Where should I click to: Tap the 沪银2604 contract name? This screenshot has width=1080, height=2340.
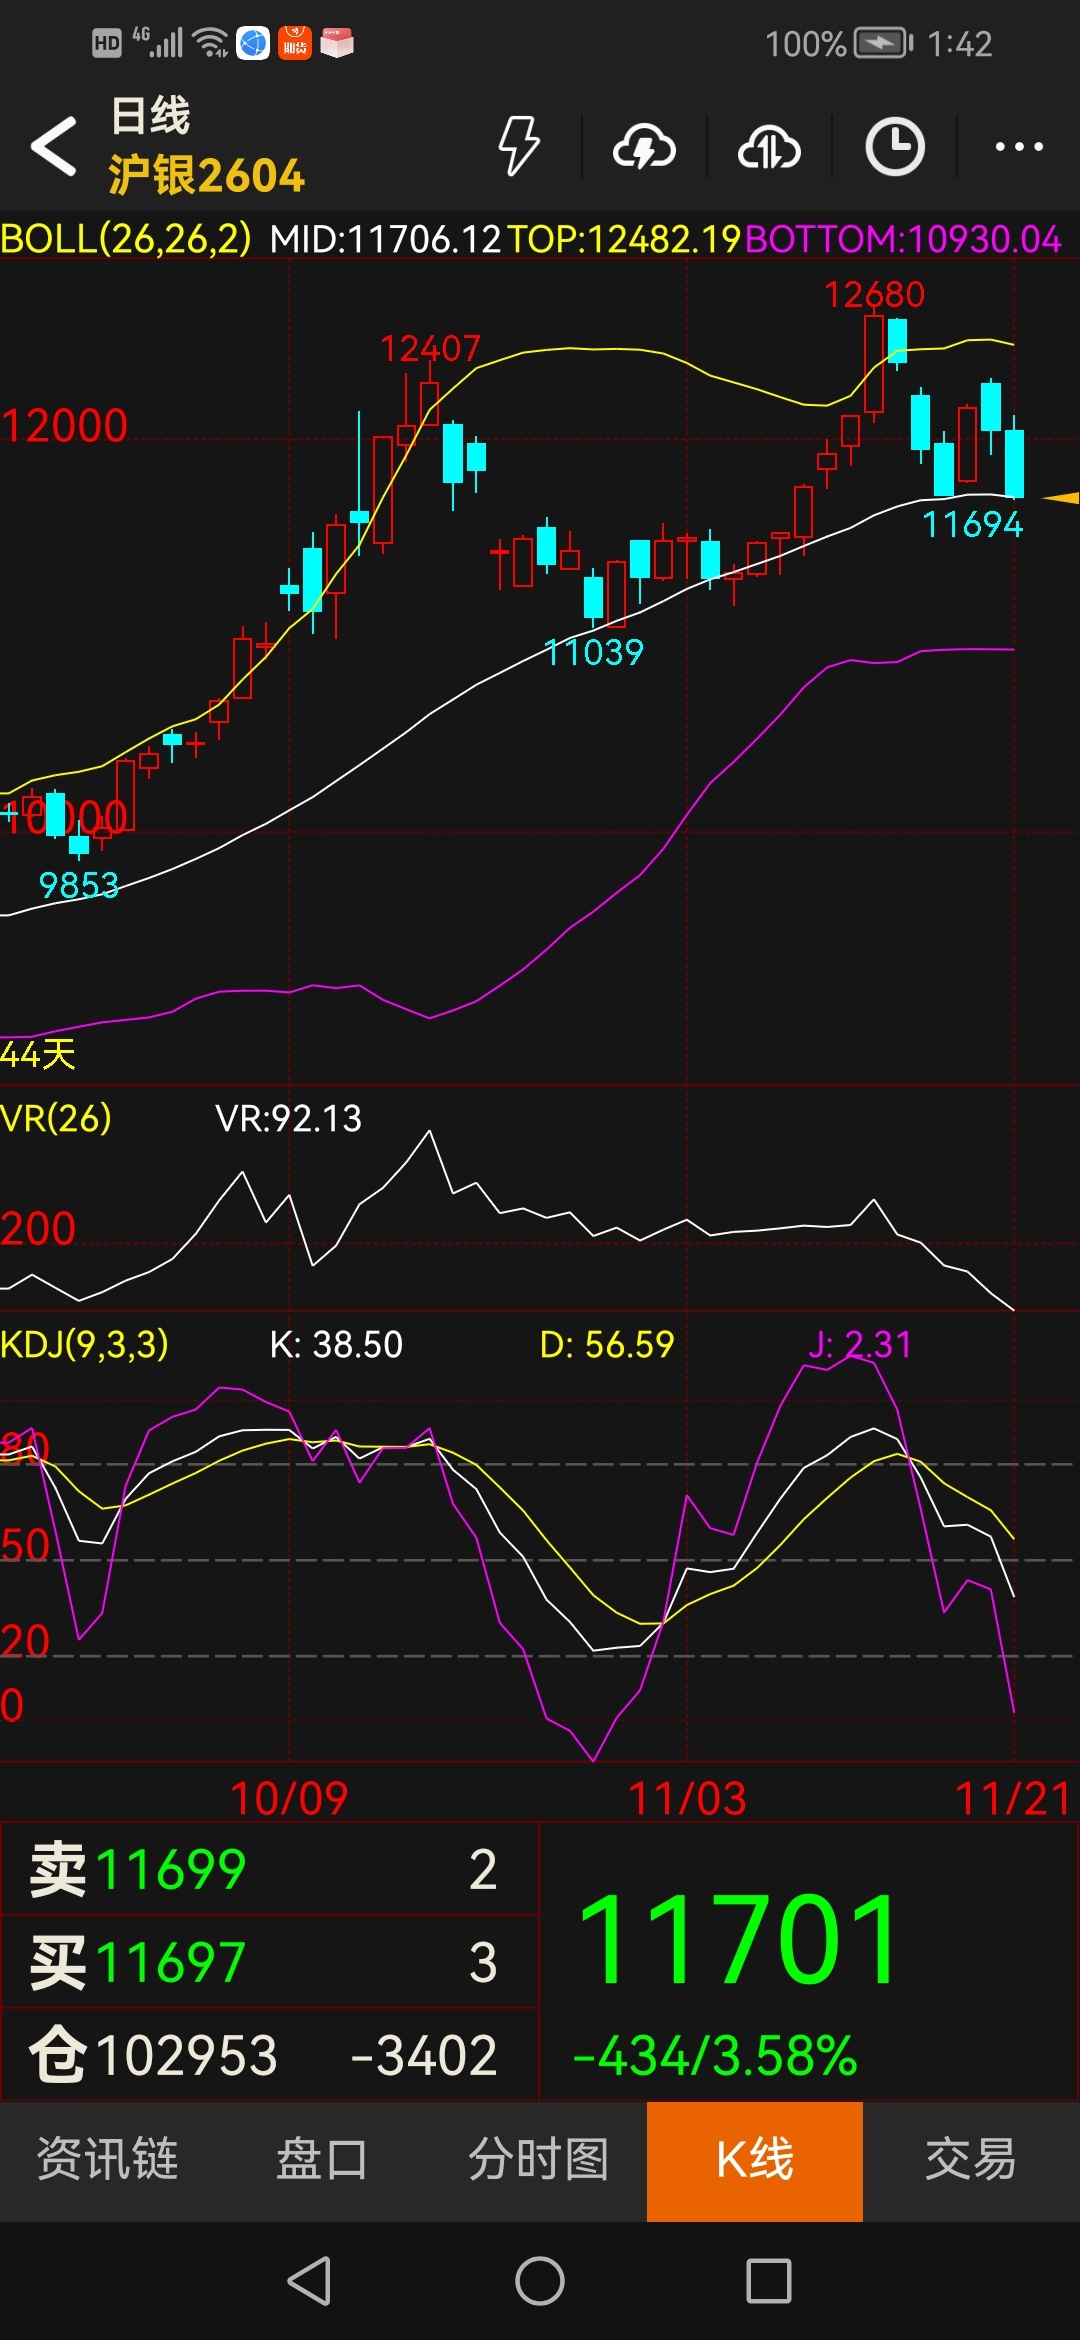tap(206, 175)
